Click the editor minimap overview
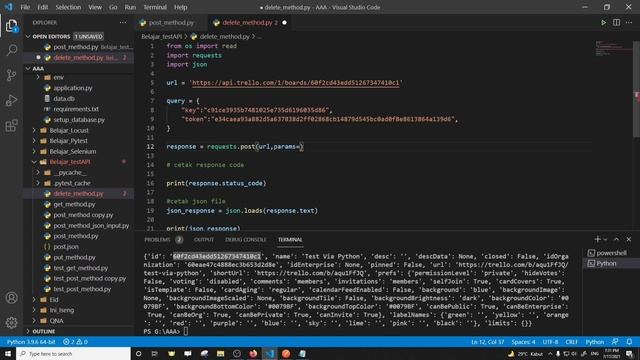The image size is (640, 360). (x=613, y=48)
